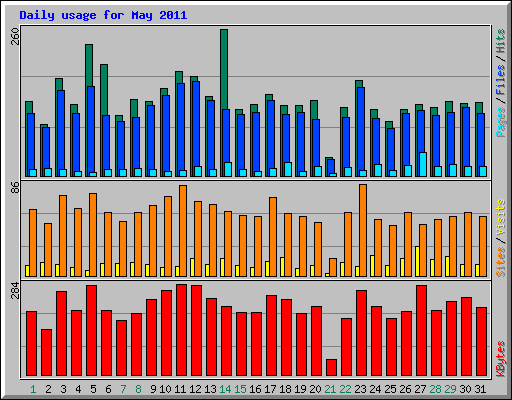
Task: Click day label "4" on the x-axis
Action: coord(78,389)
